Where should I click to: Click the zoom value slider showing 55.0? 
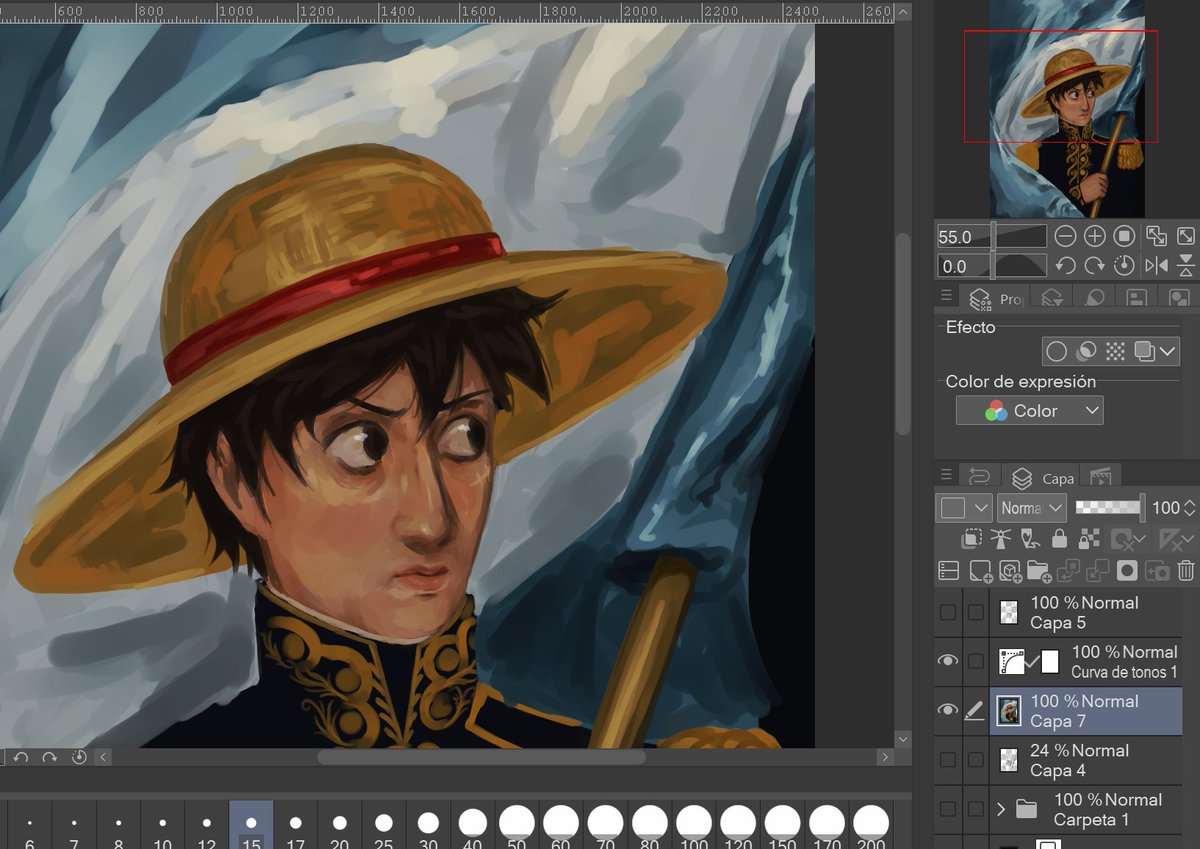[x=991, y=237]
